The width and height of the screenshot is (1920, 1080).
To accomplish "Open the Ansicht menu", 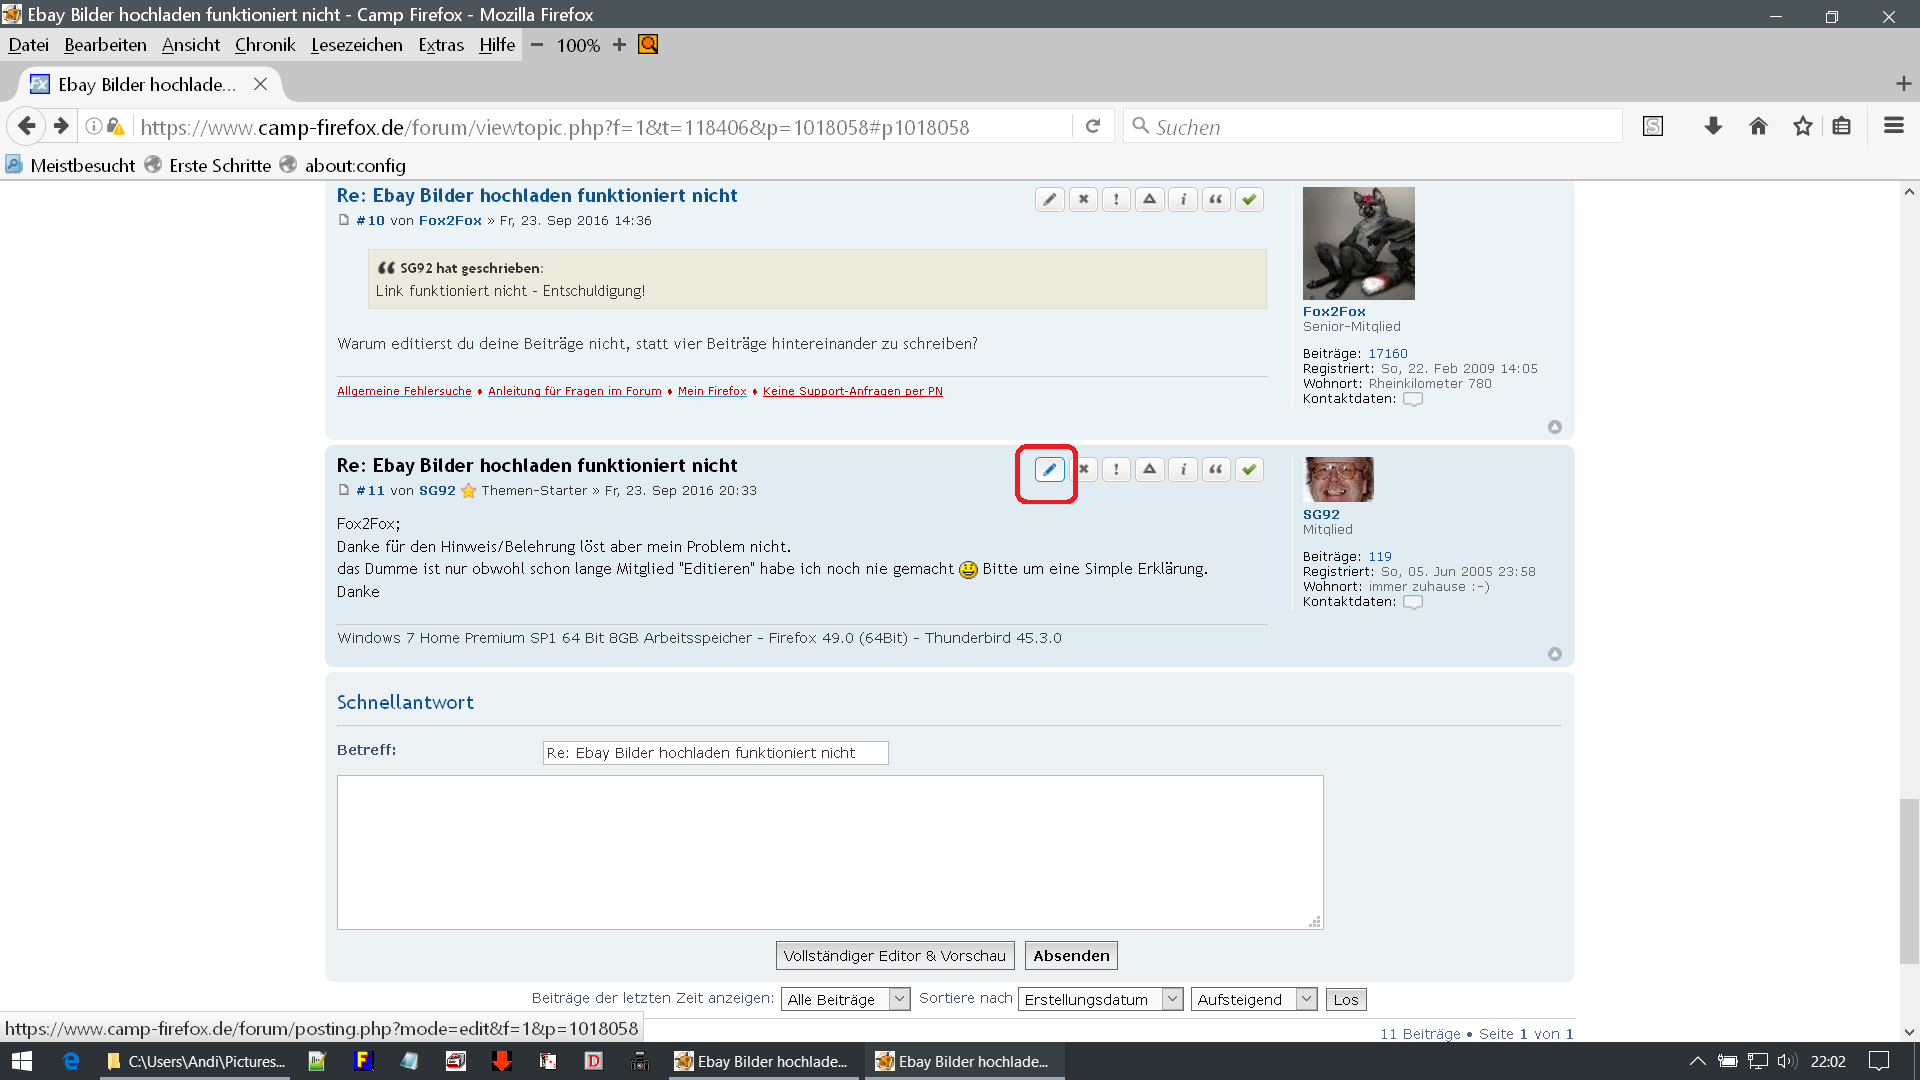I will [190, 45].
